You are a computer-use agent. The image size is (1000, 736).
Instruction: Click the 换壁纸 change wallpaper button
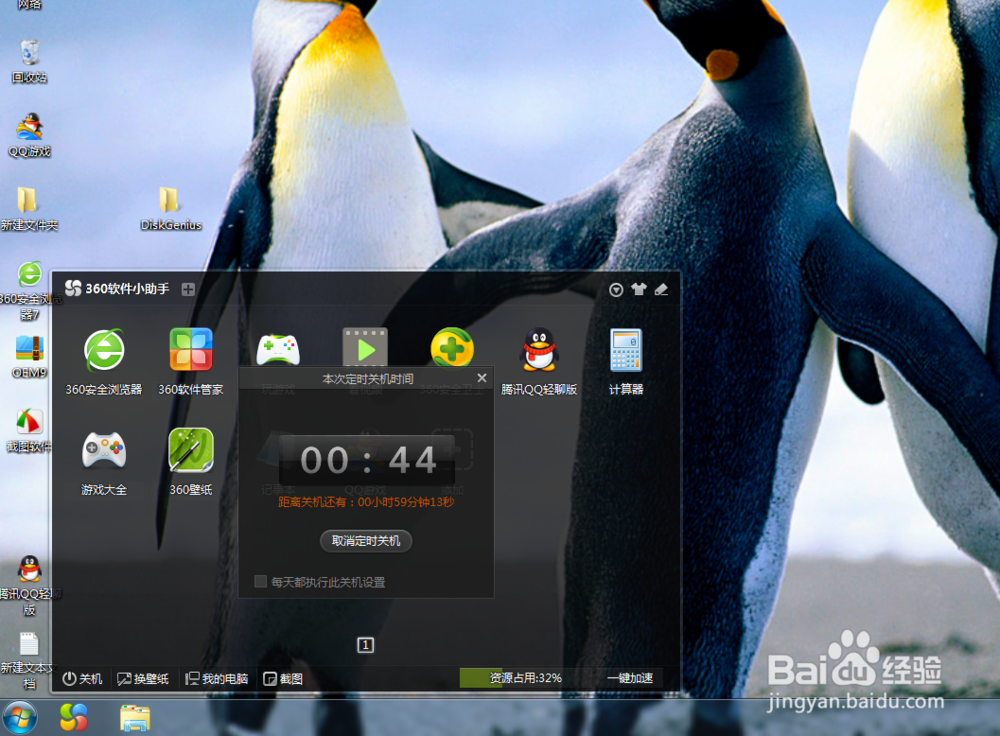click(x=143, y=679)
